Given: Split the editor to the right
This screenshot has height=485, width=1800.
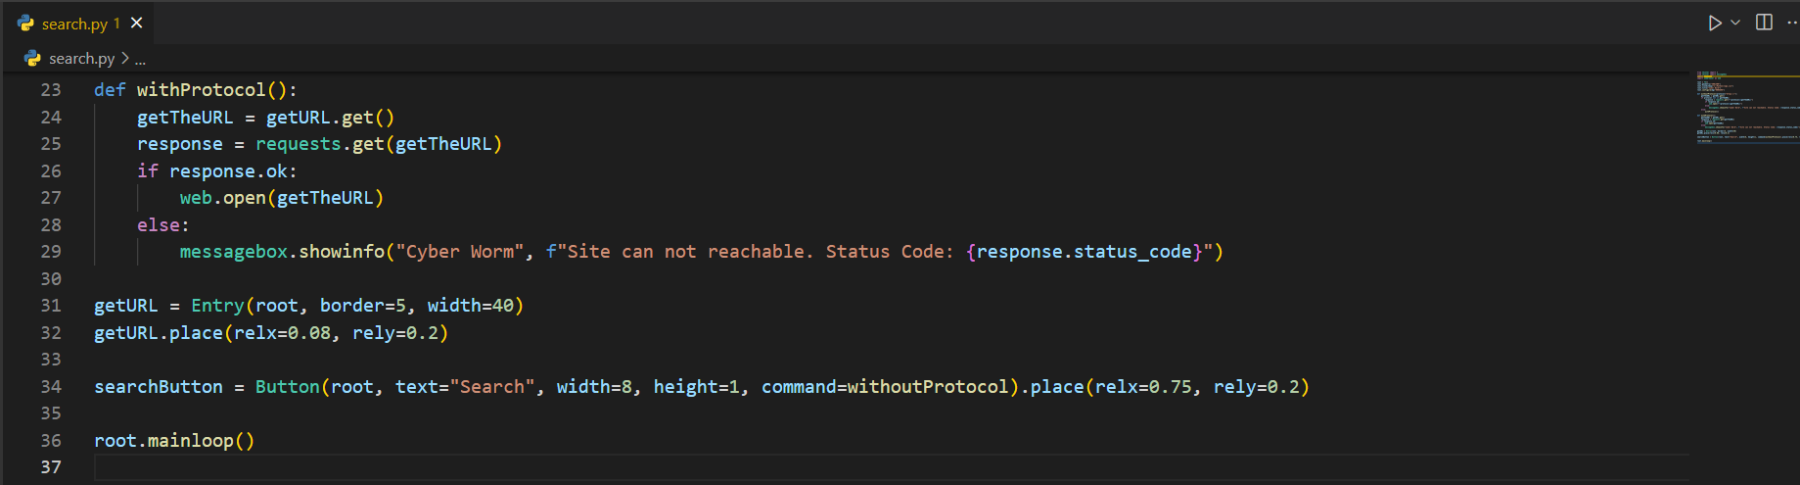Looking at the screenshot, I should (x=1764, y=23).
